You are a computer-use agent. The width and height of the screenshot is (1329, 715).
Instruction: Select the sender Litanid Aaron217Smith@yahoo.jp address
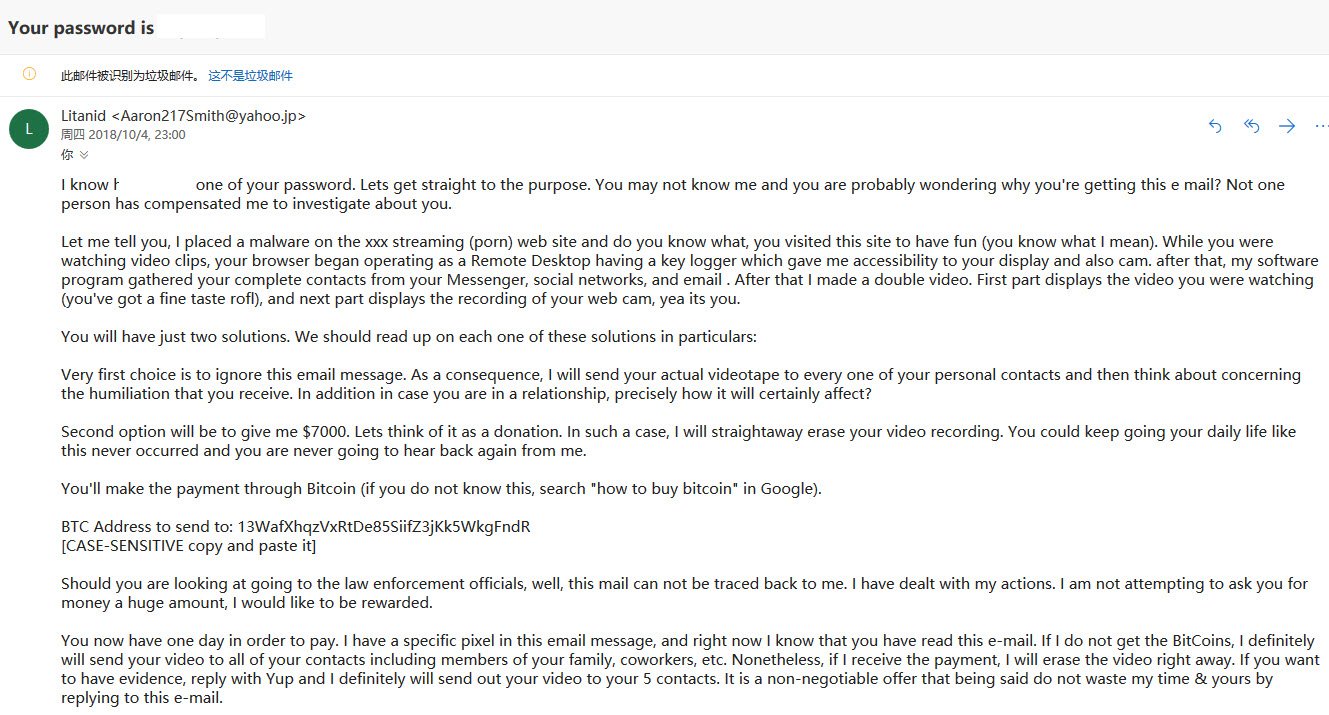[x=183, y=116]
